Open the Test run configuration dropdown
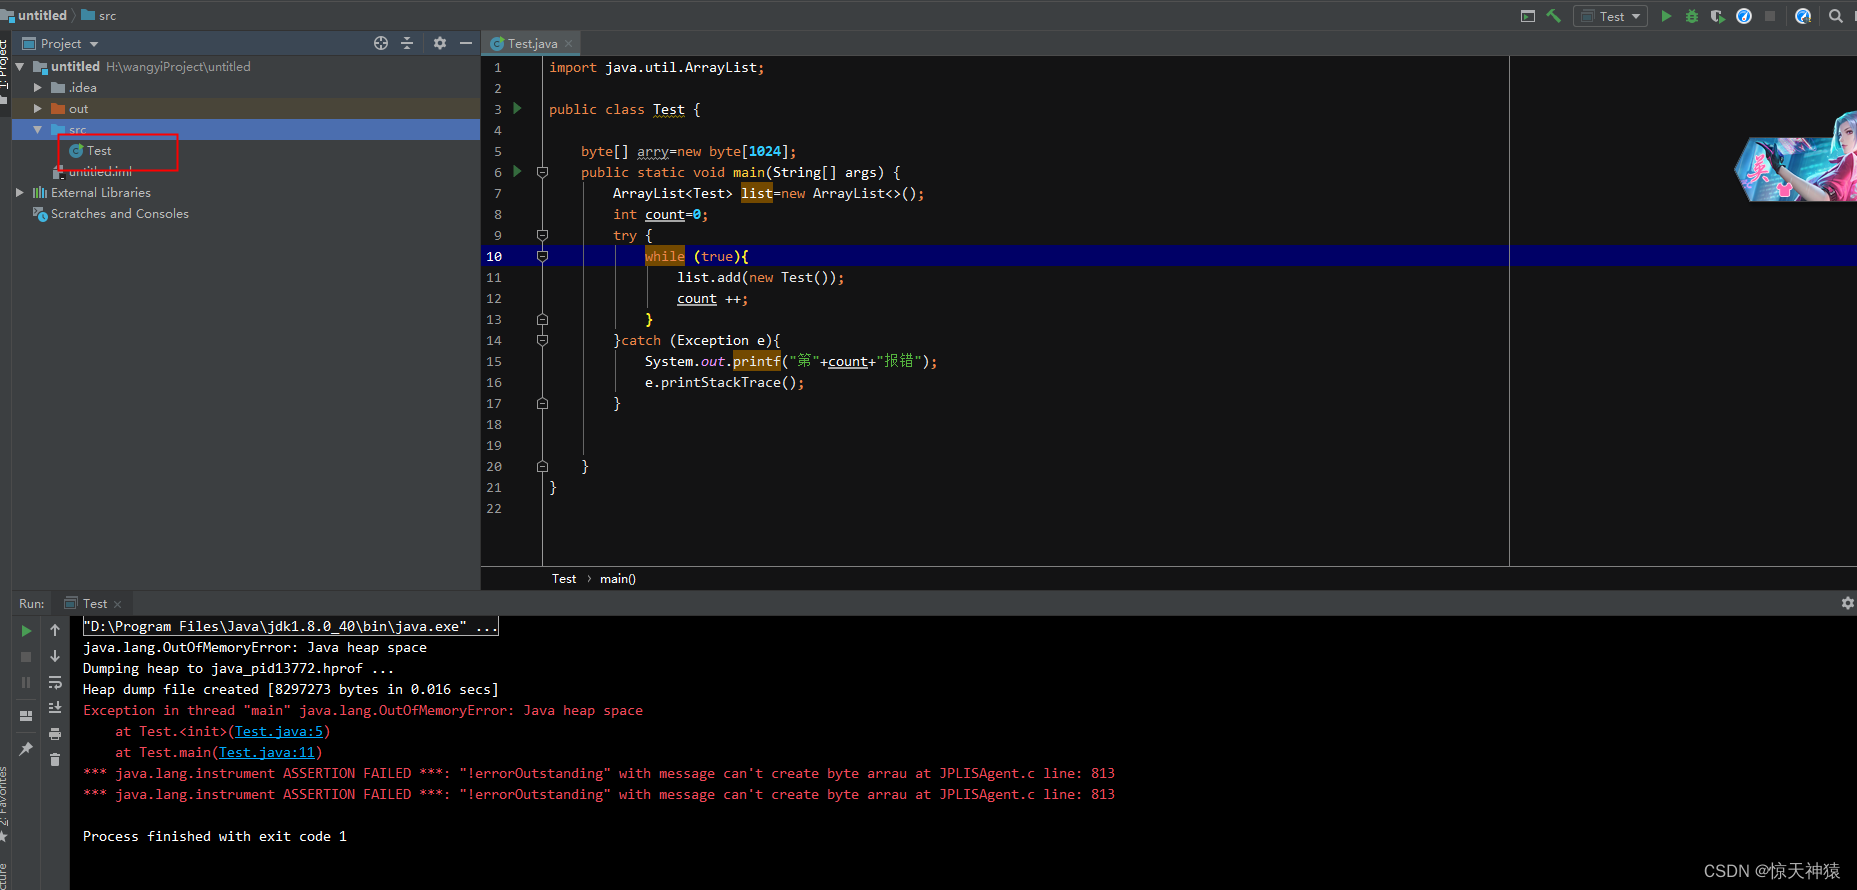This screenshot has width=1857, height=890. (1611, 16)
